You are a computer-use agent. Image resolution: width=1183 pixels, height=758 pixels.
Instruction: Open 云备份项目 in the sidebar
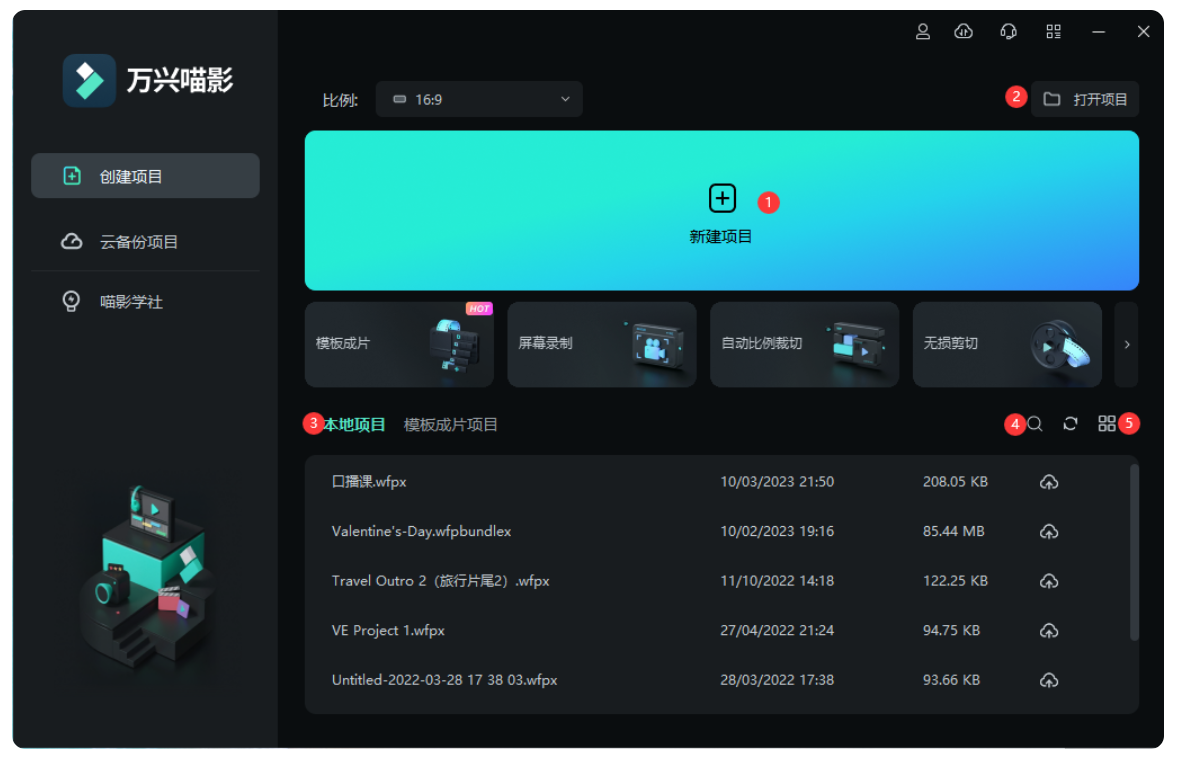(x=145, y=241)
